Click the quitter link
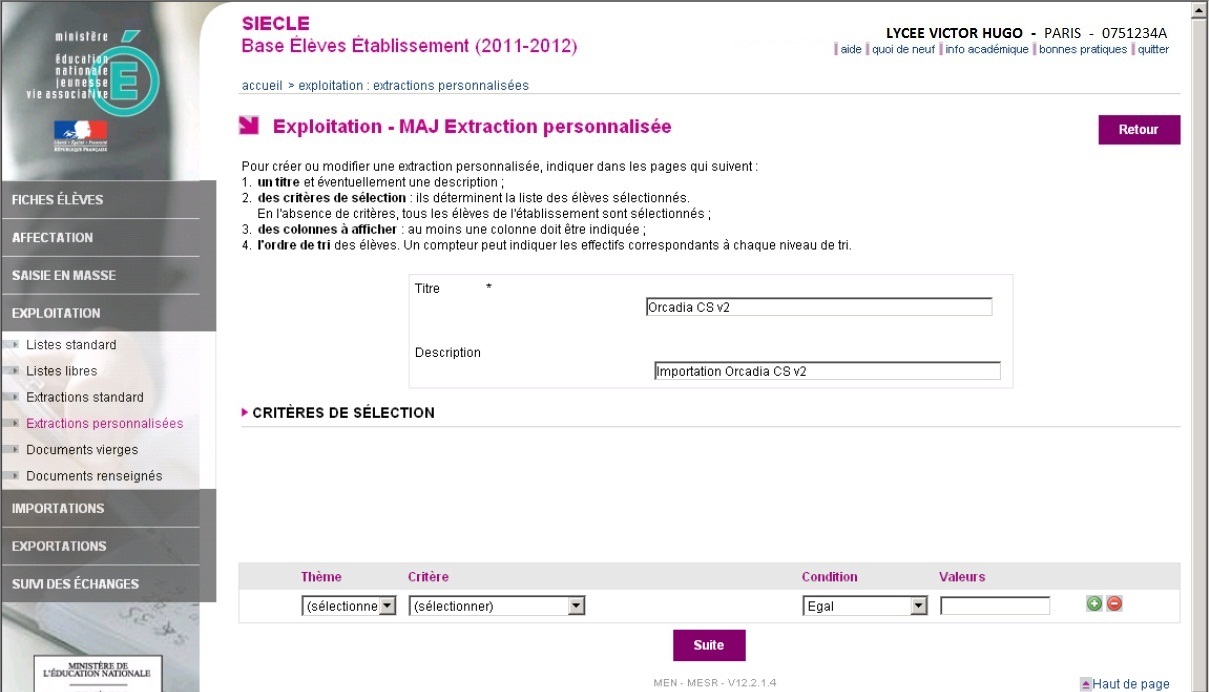1209x692 pixels. [1153, 49]
